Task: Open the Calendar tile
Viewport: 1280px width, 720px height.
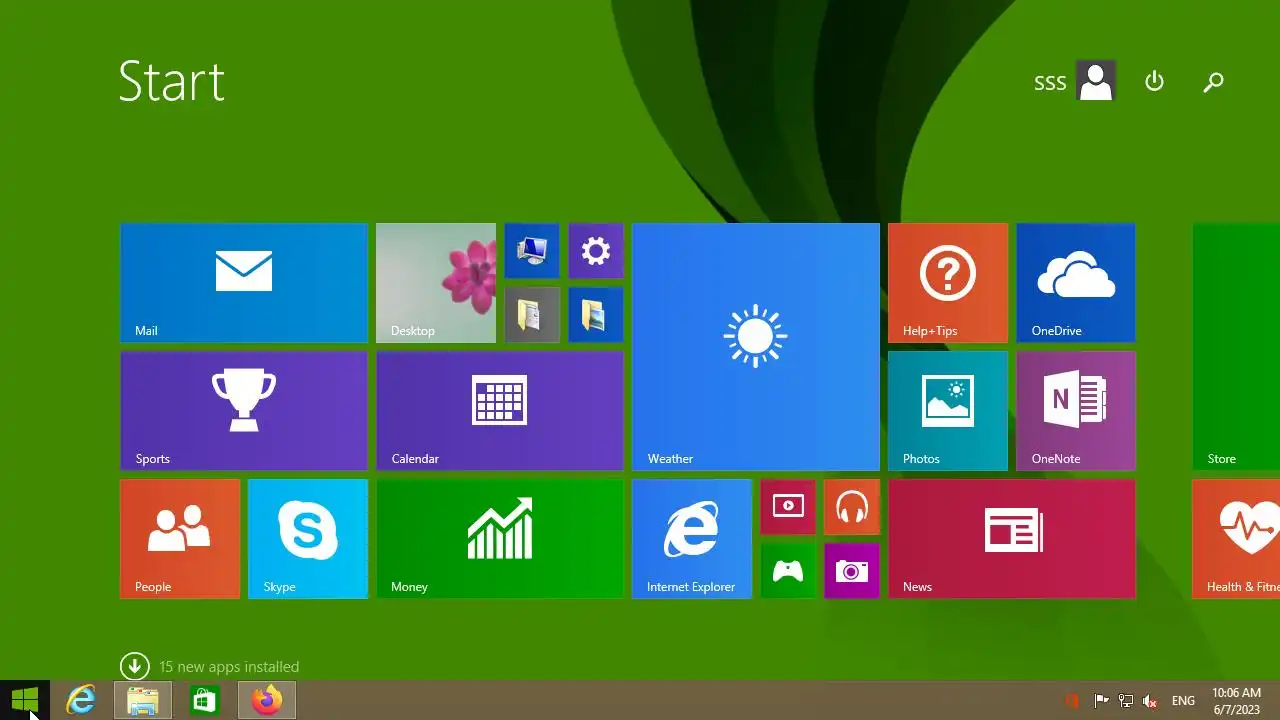Action: click(500, 411)
